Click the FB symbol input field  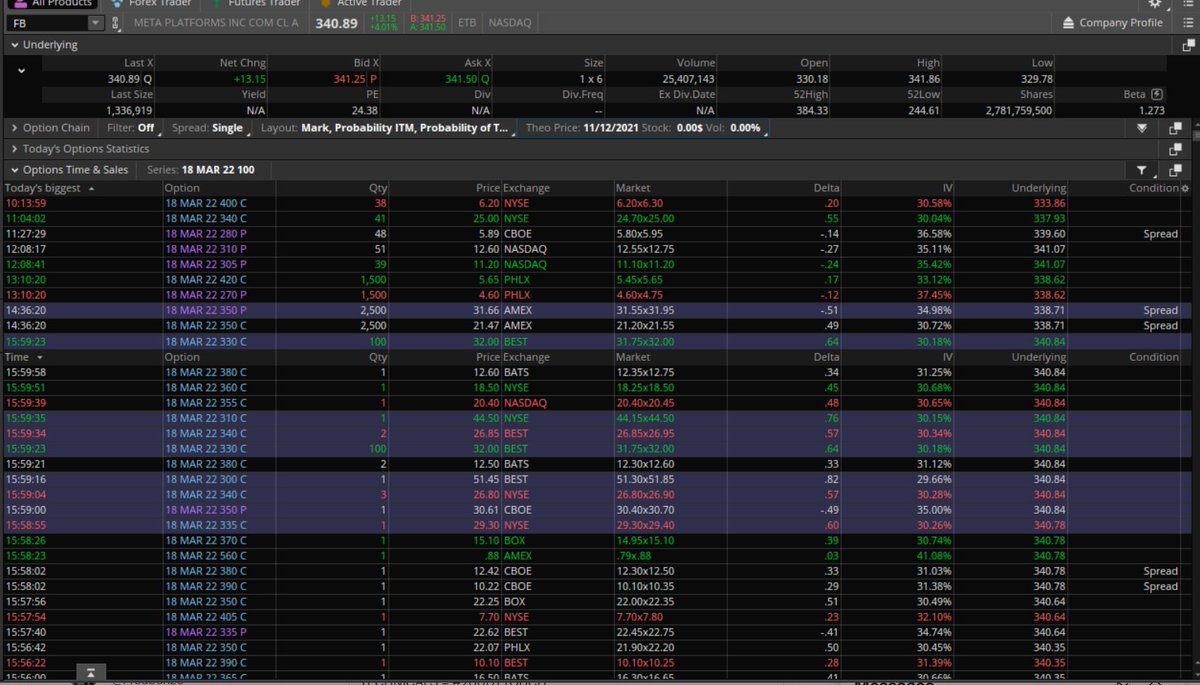click(47, 23)
